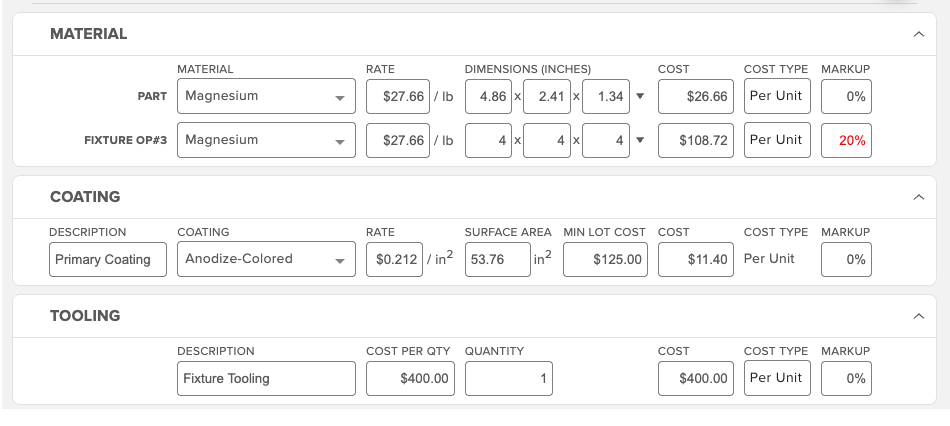Edit the tooling Cost Per Qty field
Viewport: 950px width, 426px height.
(x=412, y=378)
